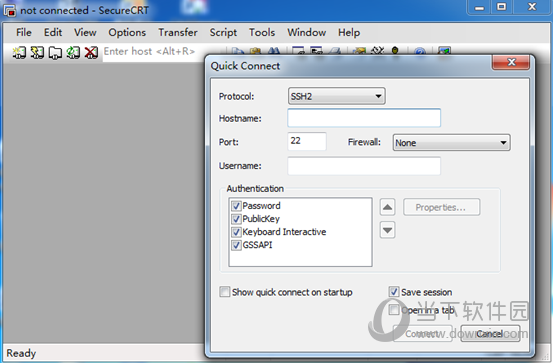Click the Username input field
The width and height of the screenshot is (553, 363).
pyautogui.click(x=364, y=166)
